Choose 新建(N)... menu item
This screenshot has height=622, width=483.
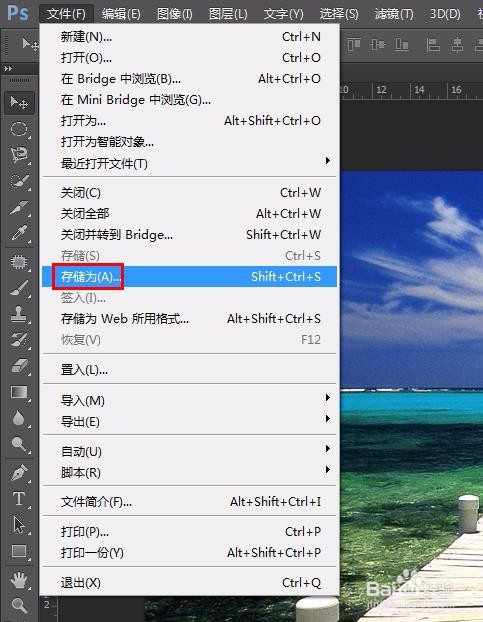click(190, 37)
